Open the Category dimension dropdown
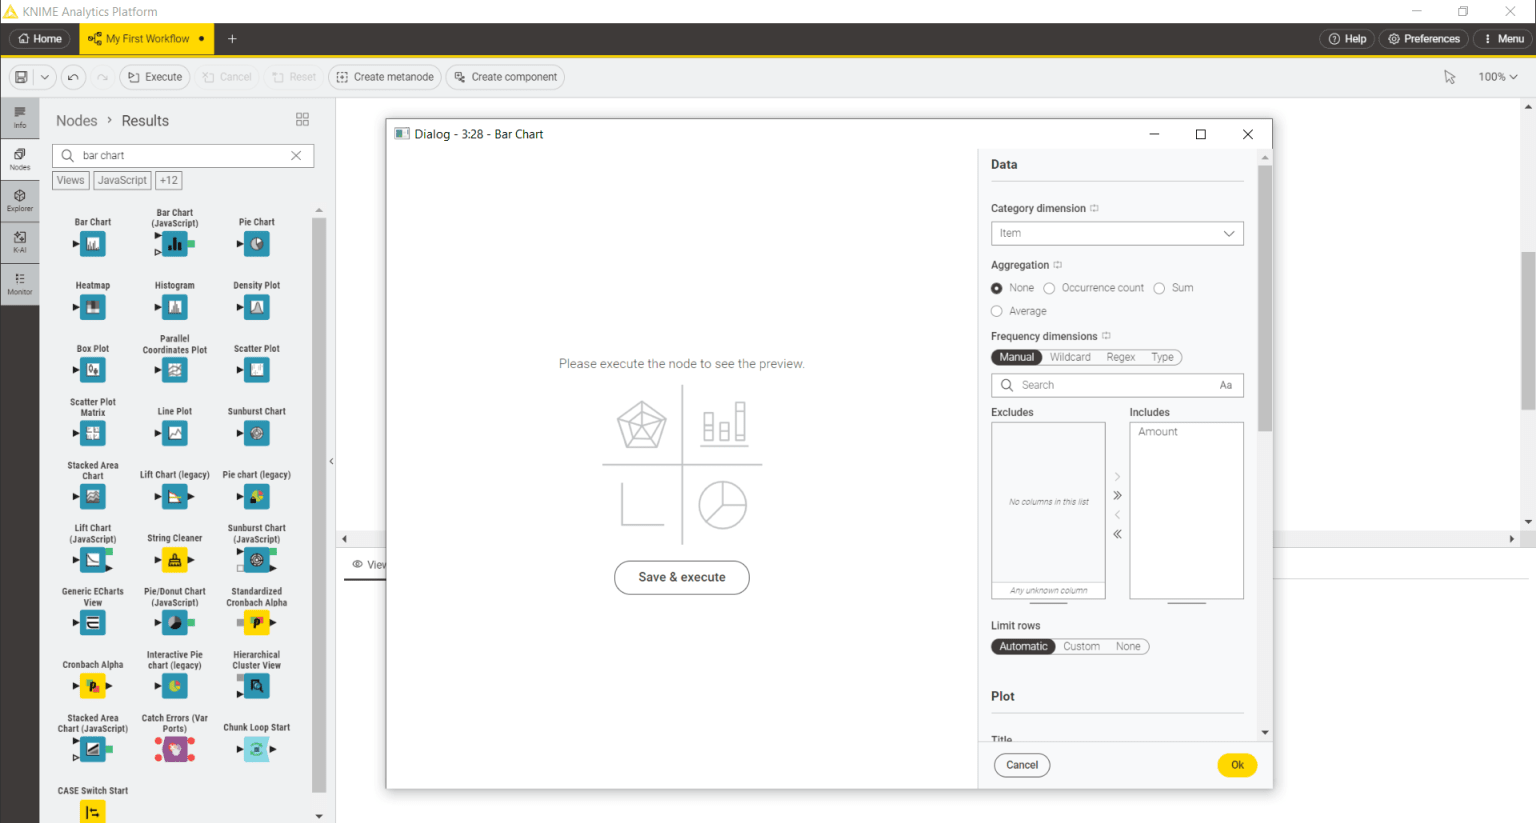 pyautogui.click(x=1117, y=233)
